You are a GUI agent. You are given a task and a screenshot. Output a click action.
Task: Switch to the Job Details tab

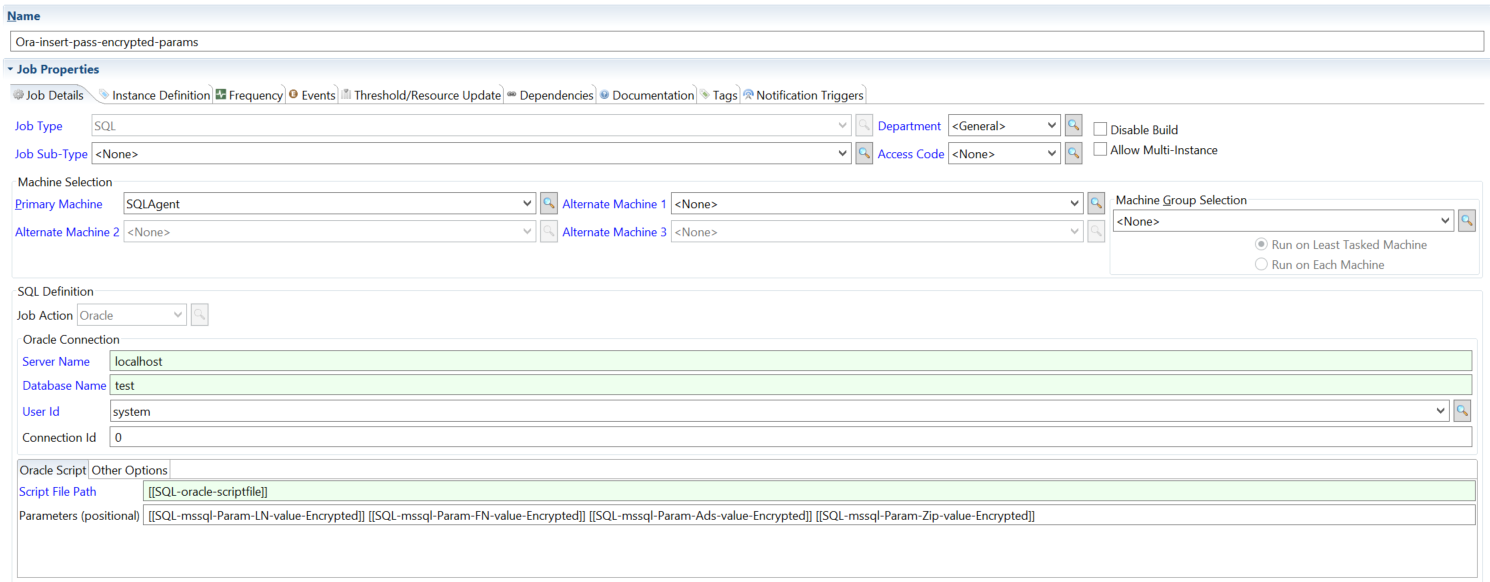coord(48,95)
